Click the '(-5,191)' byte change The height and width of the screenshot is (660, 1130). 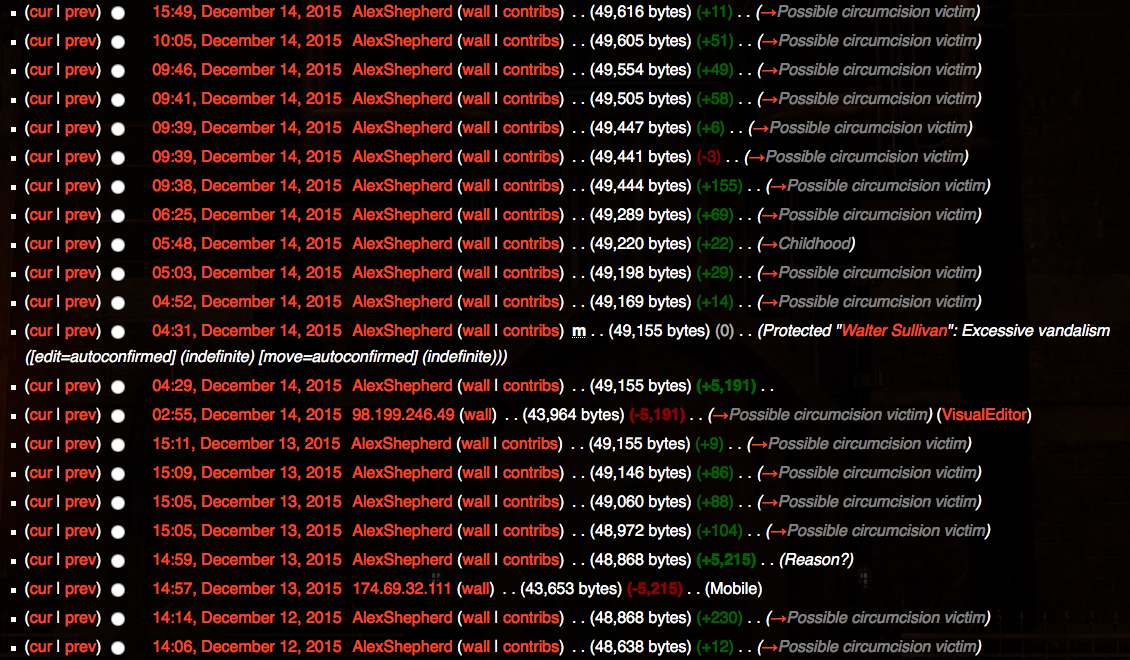[657, 415]
